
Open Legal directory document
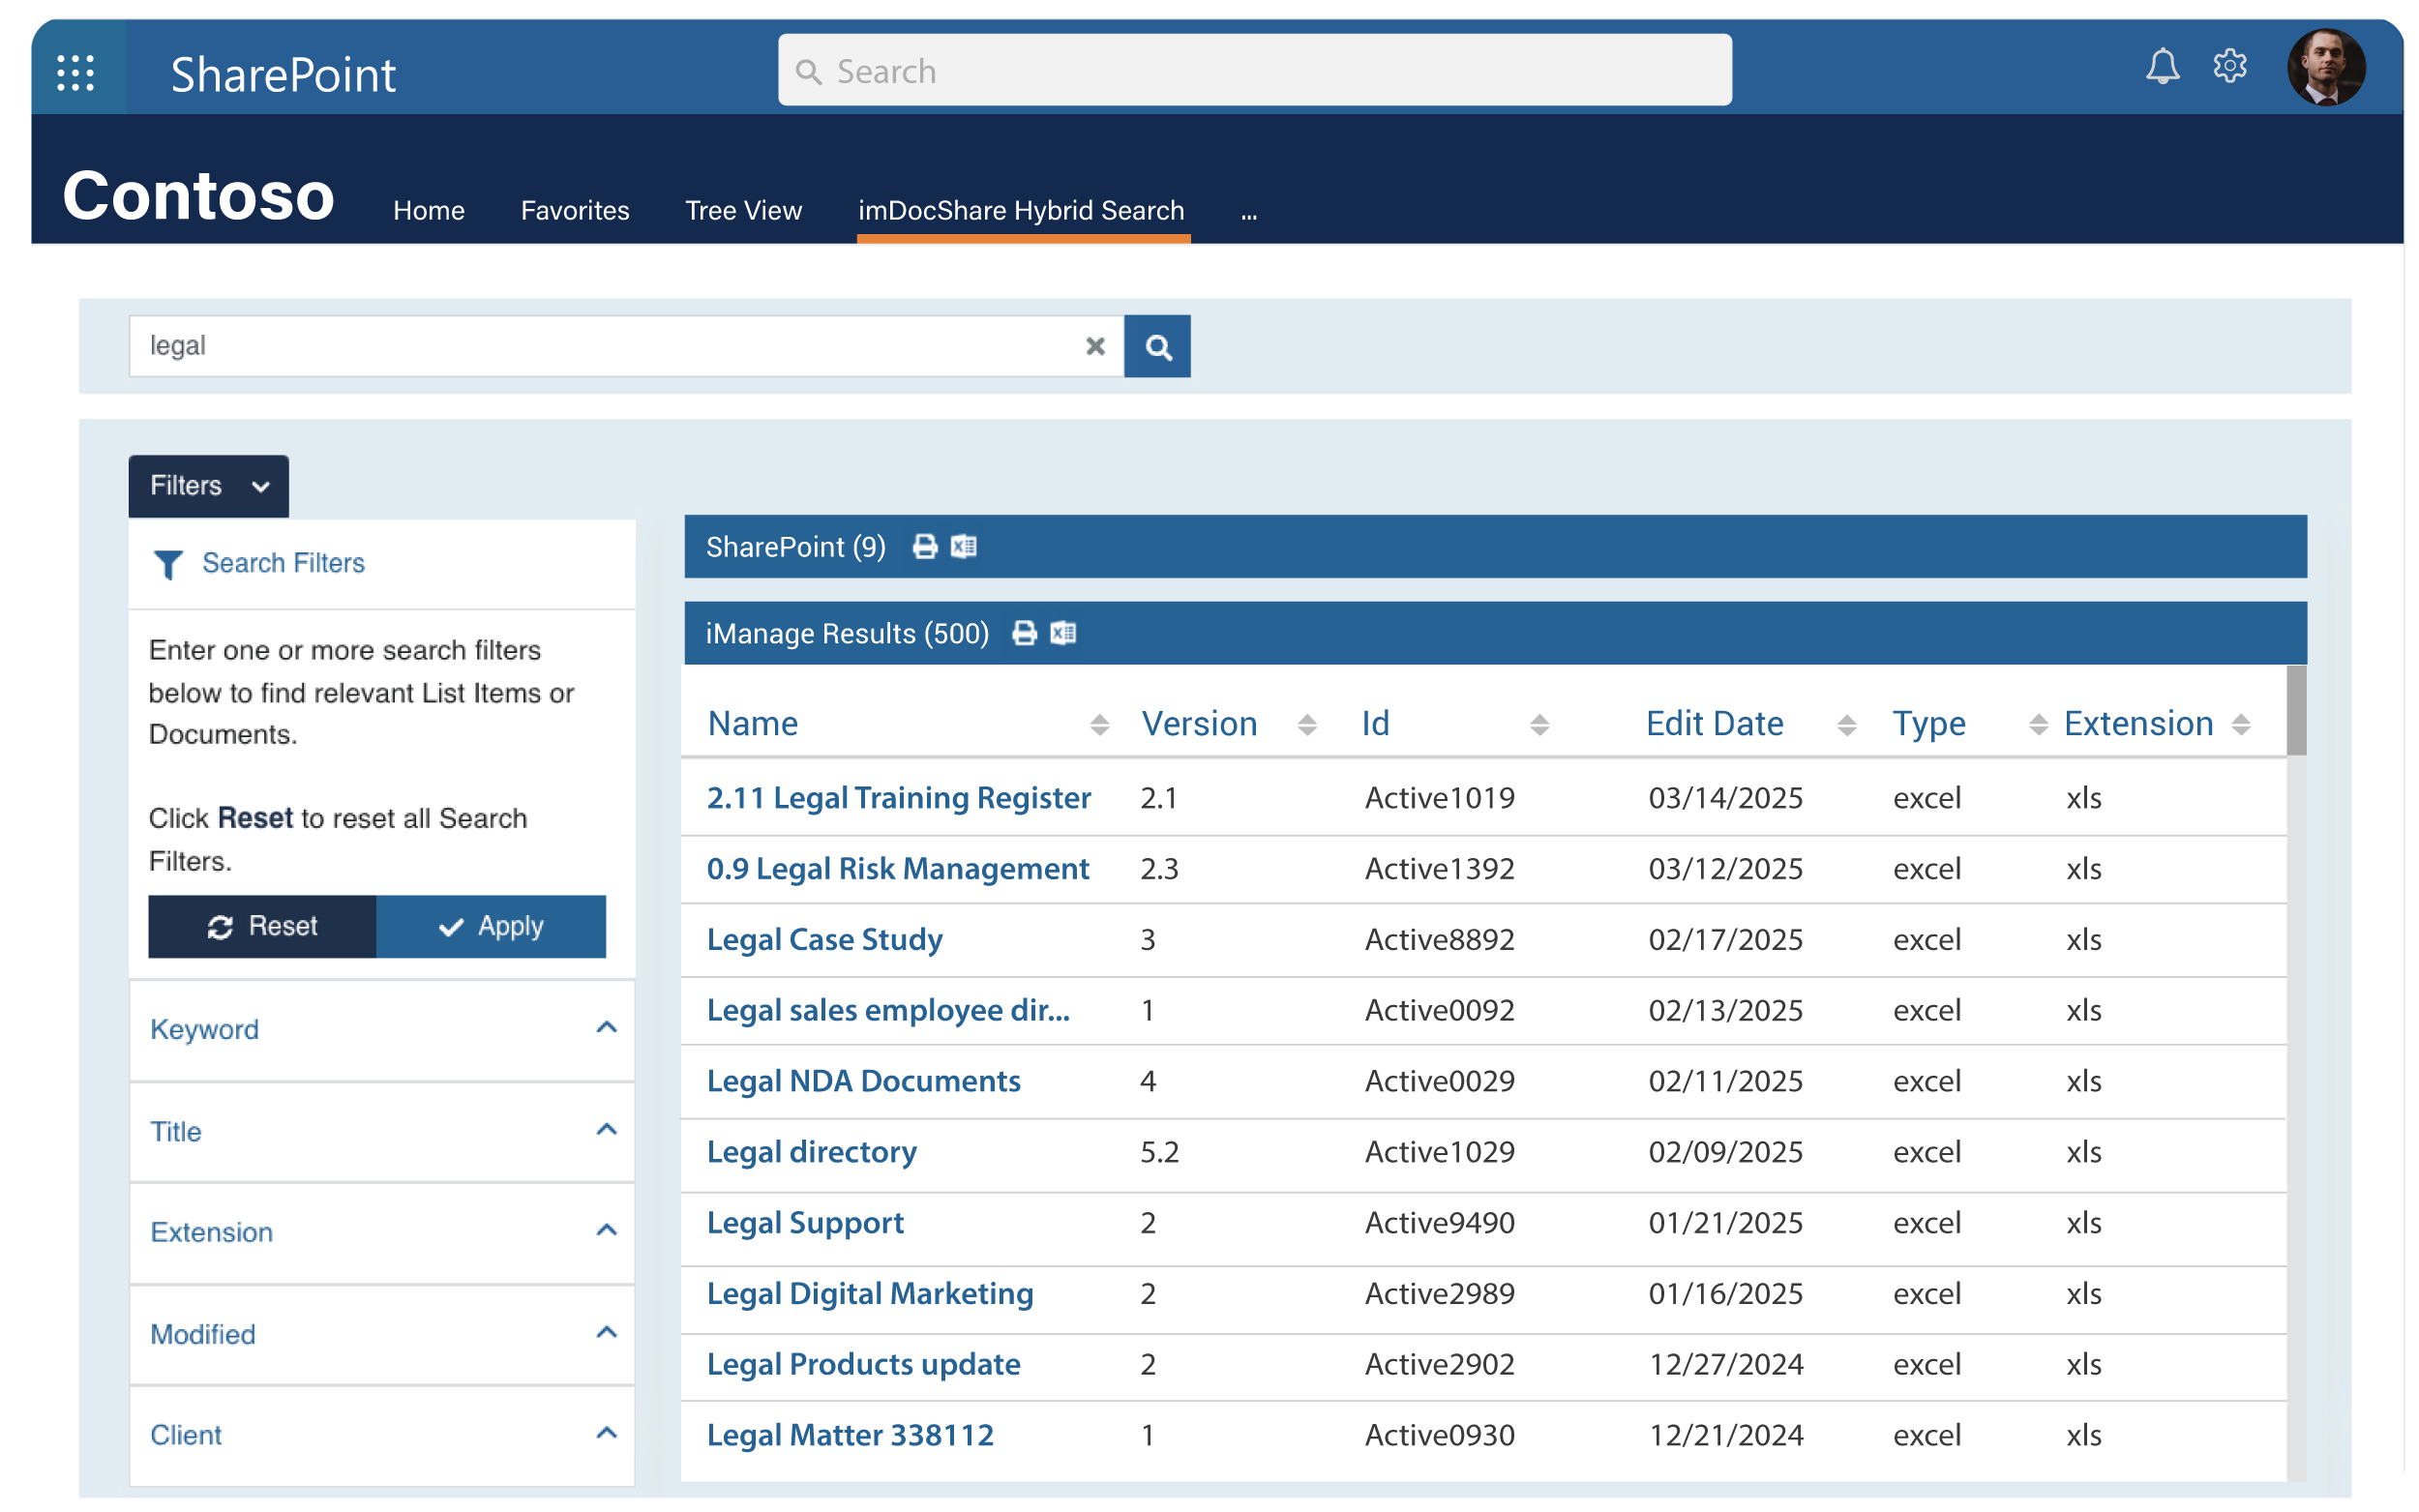click(811, 1152)
